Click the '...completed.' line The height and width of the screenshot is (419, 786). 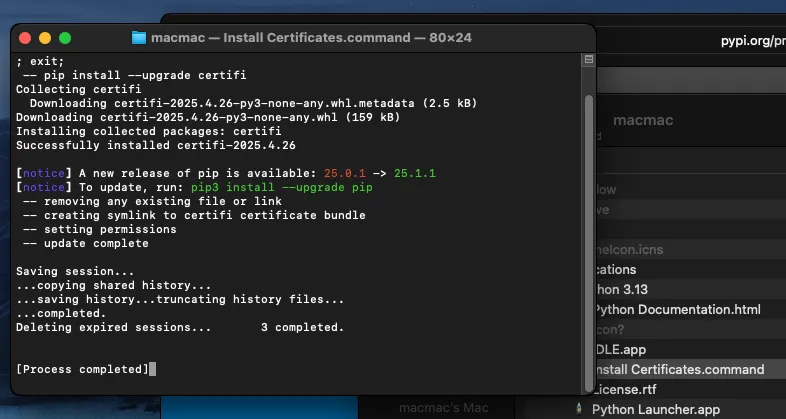(61, 314)
